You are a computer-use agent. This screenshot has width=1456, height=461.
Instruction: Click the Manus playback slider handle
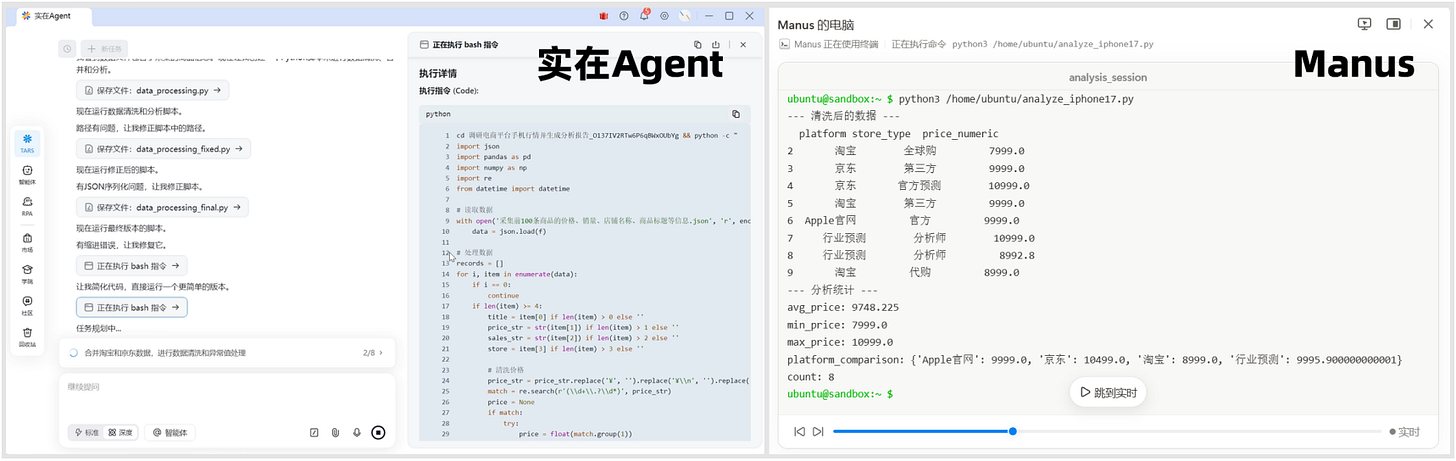[1013, 432]
